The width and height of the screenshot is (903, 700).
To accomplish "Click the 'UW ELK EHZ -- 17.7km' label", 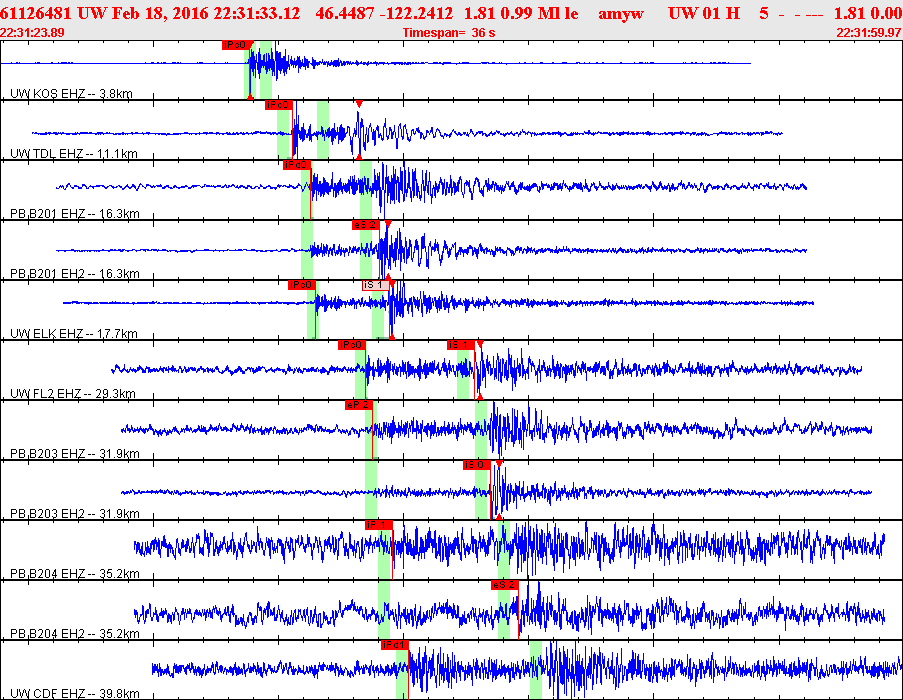I will [74, 333].
